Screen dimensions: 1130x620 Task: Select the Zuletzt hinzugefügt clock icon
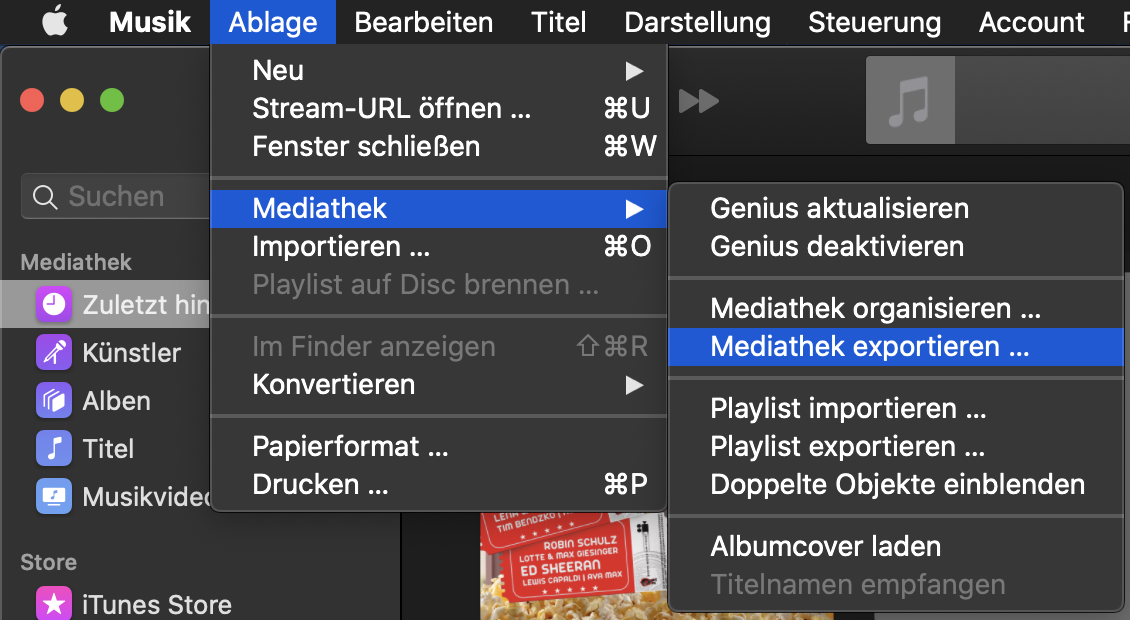point(54,305)
